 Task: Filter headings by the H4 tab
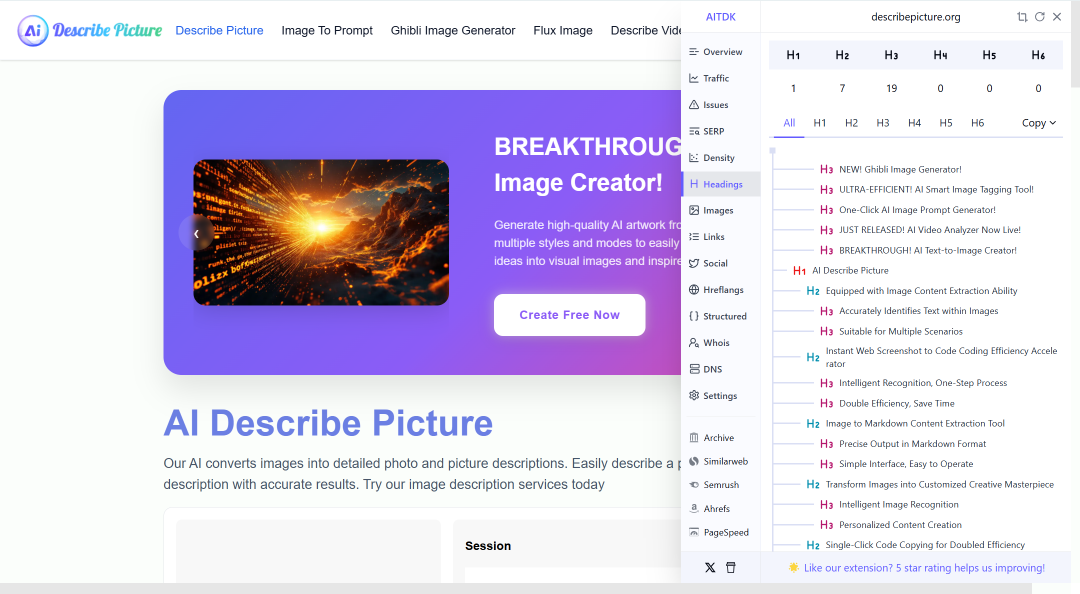915,123
